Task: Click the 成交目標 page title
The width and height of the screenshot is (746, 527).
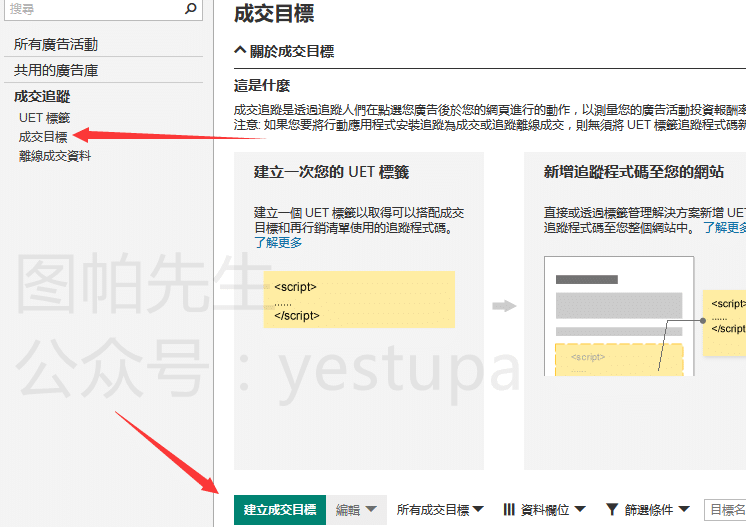Action: [x=274, y=13]
